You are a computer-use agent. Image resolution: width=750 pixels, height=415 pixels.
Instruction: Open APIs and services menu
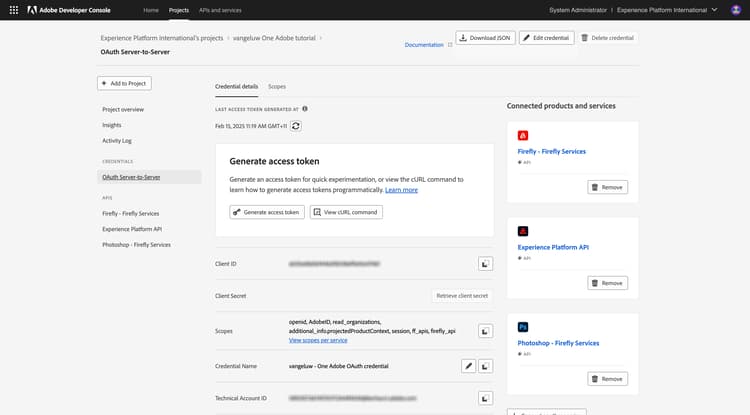click(x=220, y=10)
